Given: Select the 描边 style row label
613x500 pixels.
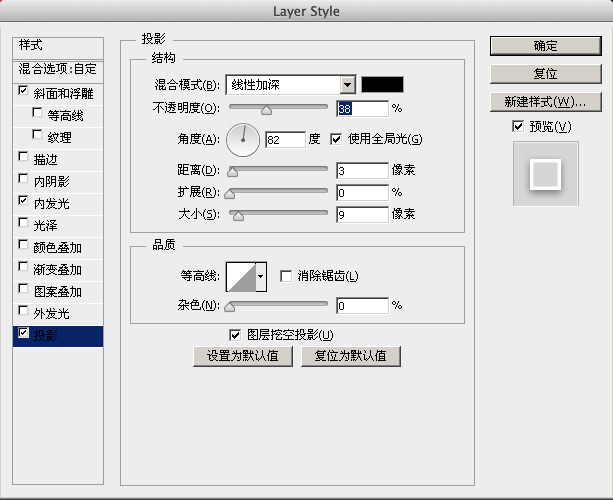Looking at the screenshot, I should point(45,160).
